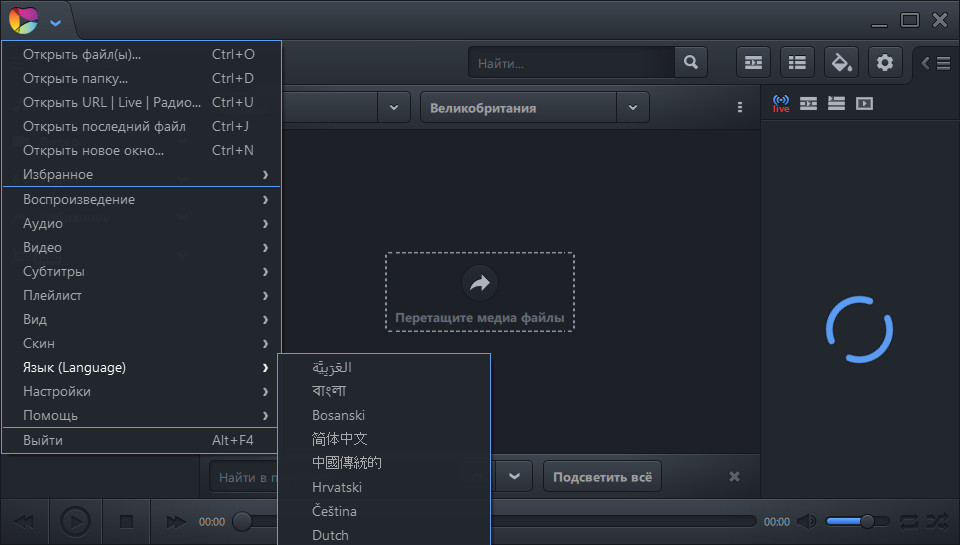The height and width of the screenshot is (545, 960).
Task: Open the Вид submenu
Action: (141, 319)
